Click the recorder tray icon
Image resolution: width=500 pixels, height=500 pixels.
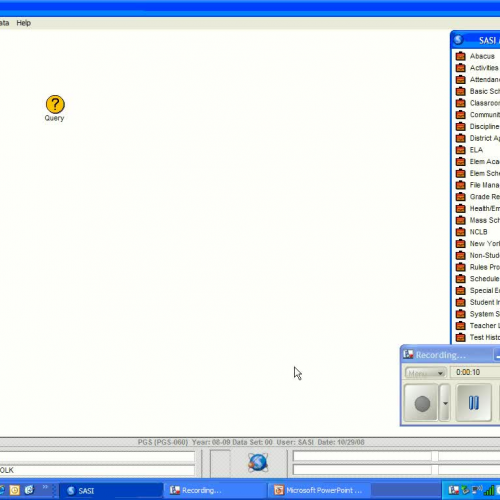453,490
